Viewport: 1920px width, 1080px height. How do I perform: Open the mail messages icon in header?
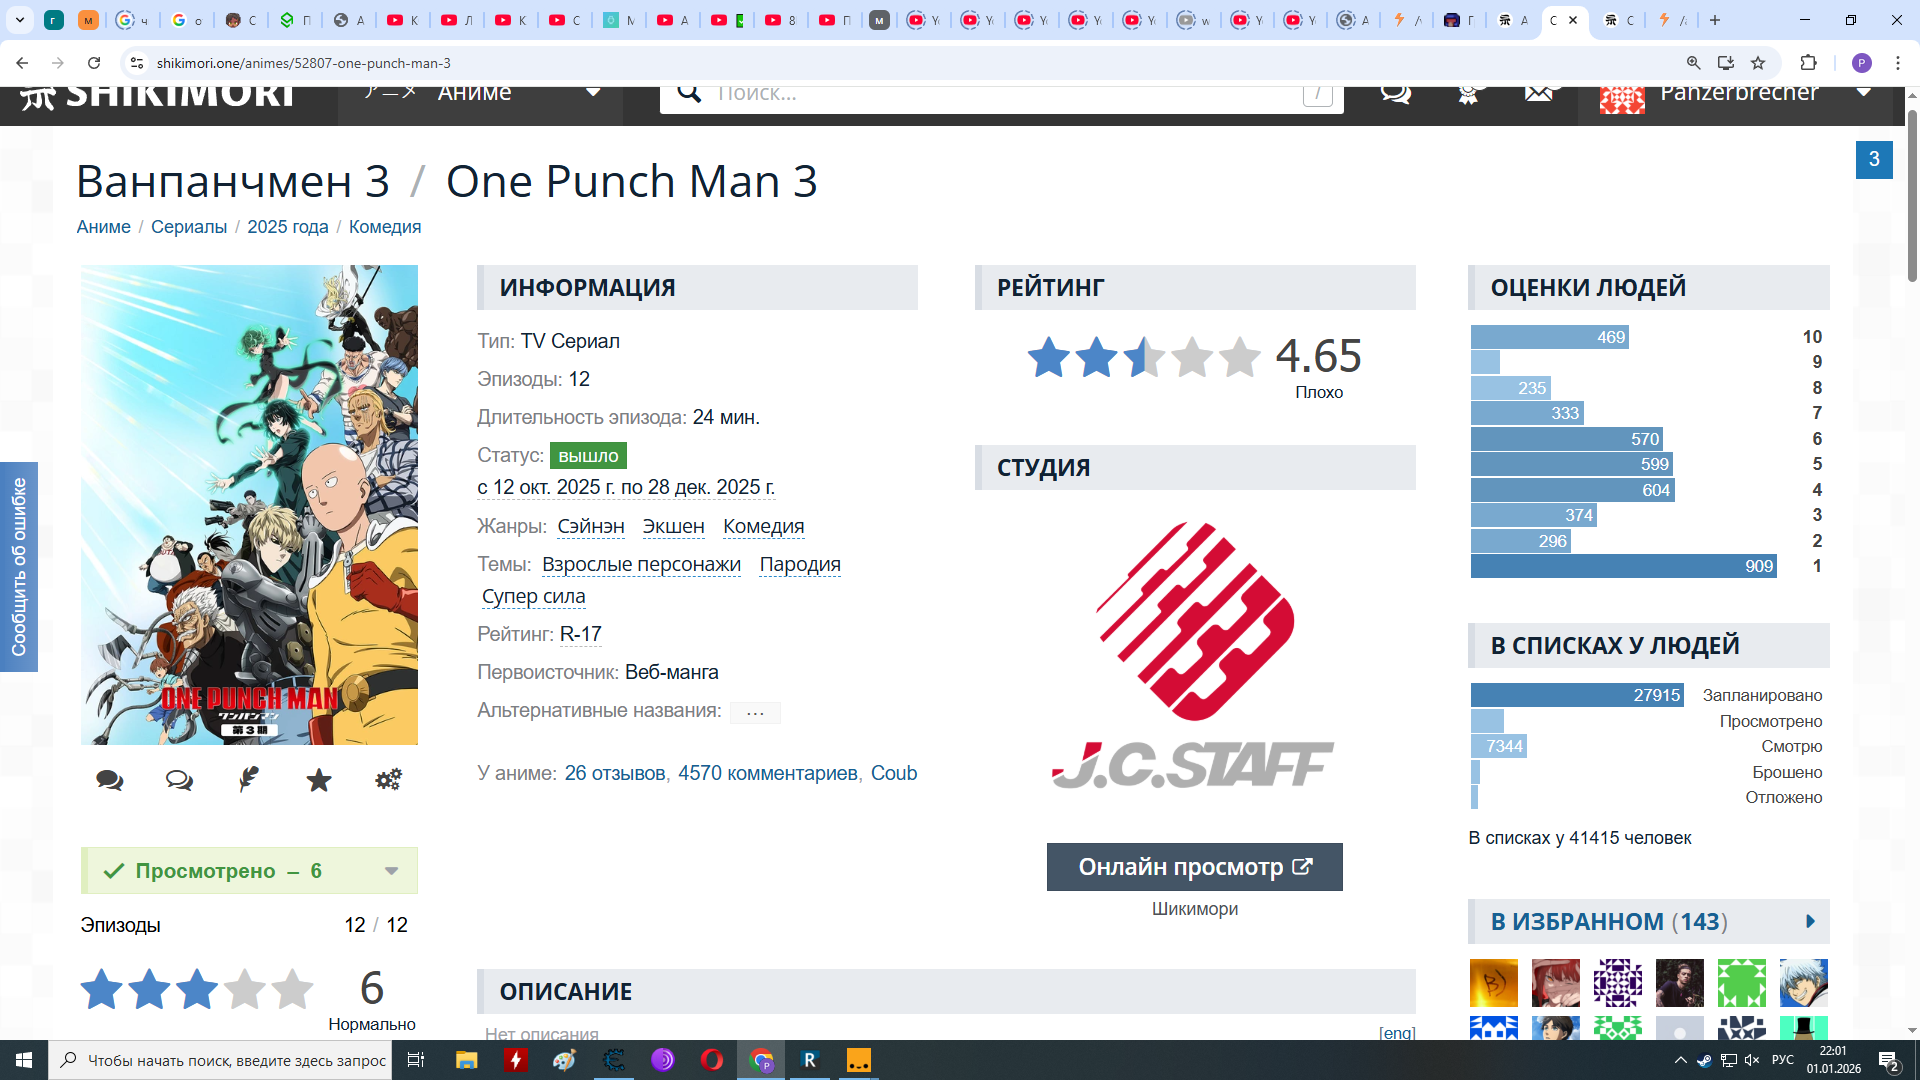(x=1540, y=94)
